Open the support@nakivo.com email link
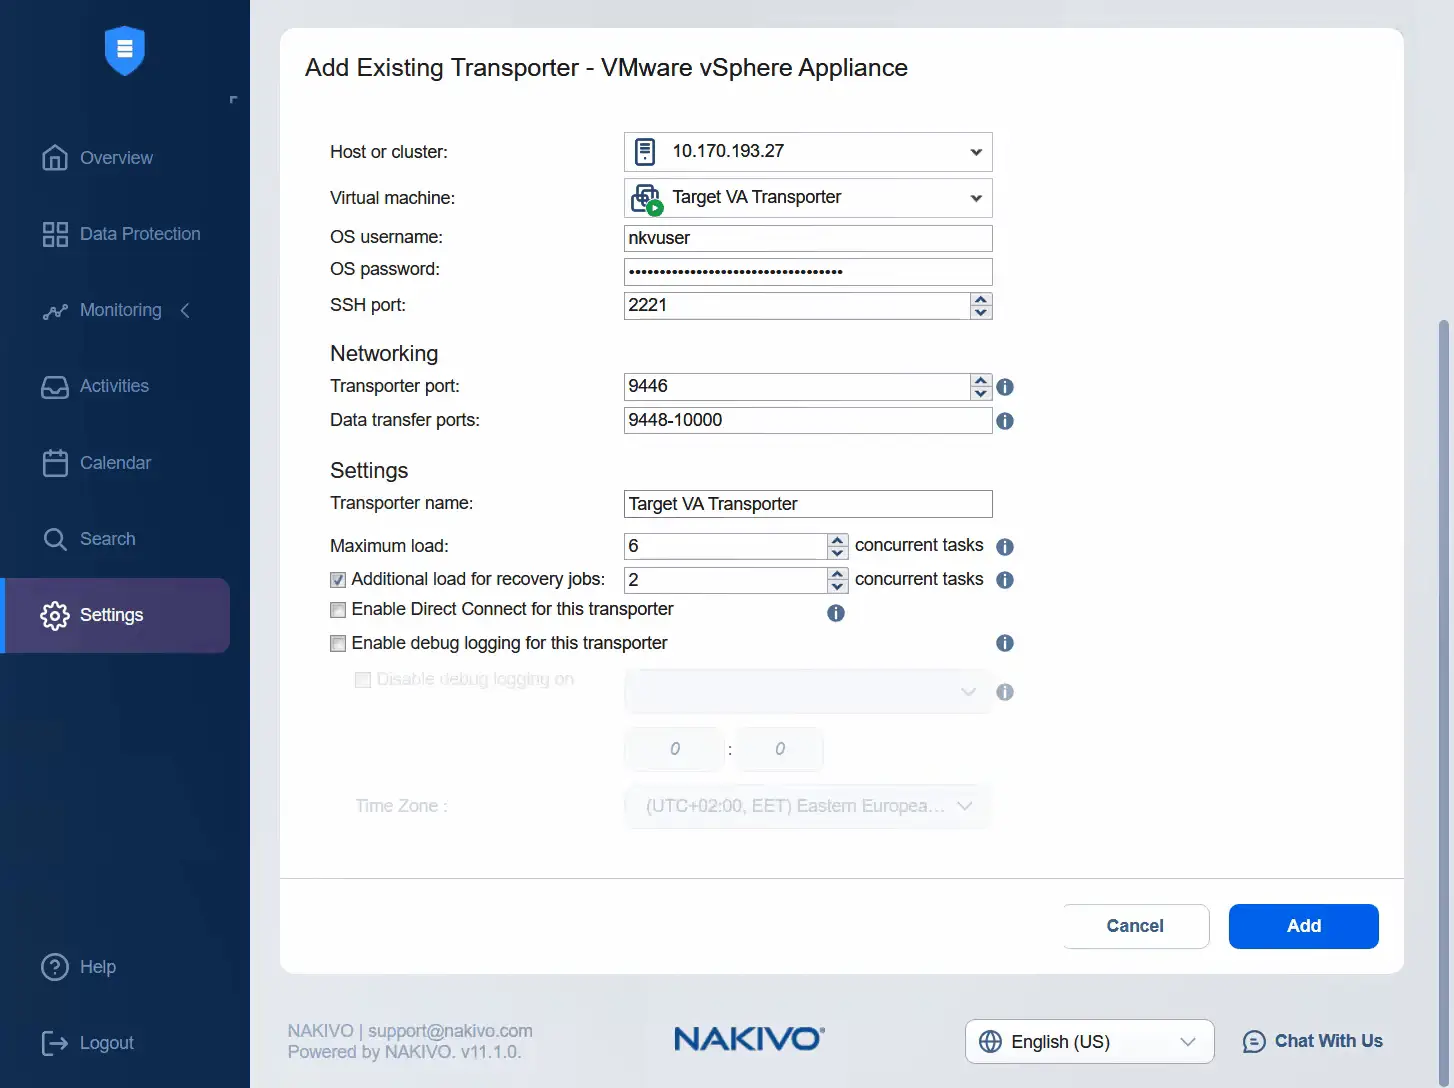This screenshot has height=1088, width=1454. (x=448, y=1030)
